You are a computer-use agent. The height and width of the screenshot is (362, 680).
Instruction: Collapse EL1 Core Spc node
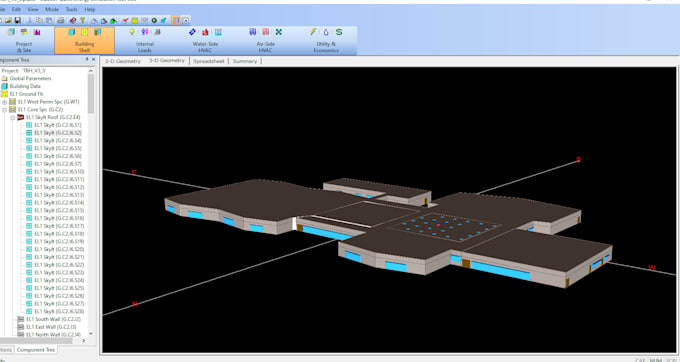click(5, 110)
